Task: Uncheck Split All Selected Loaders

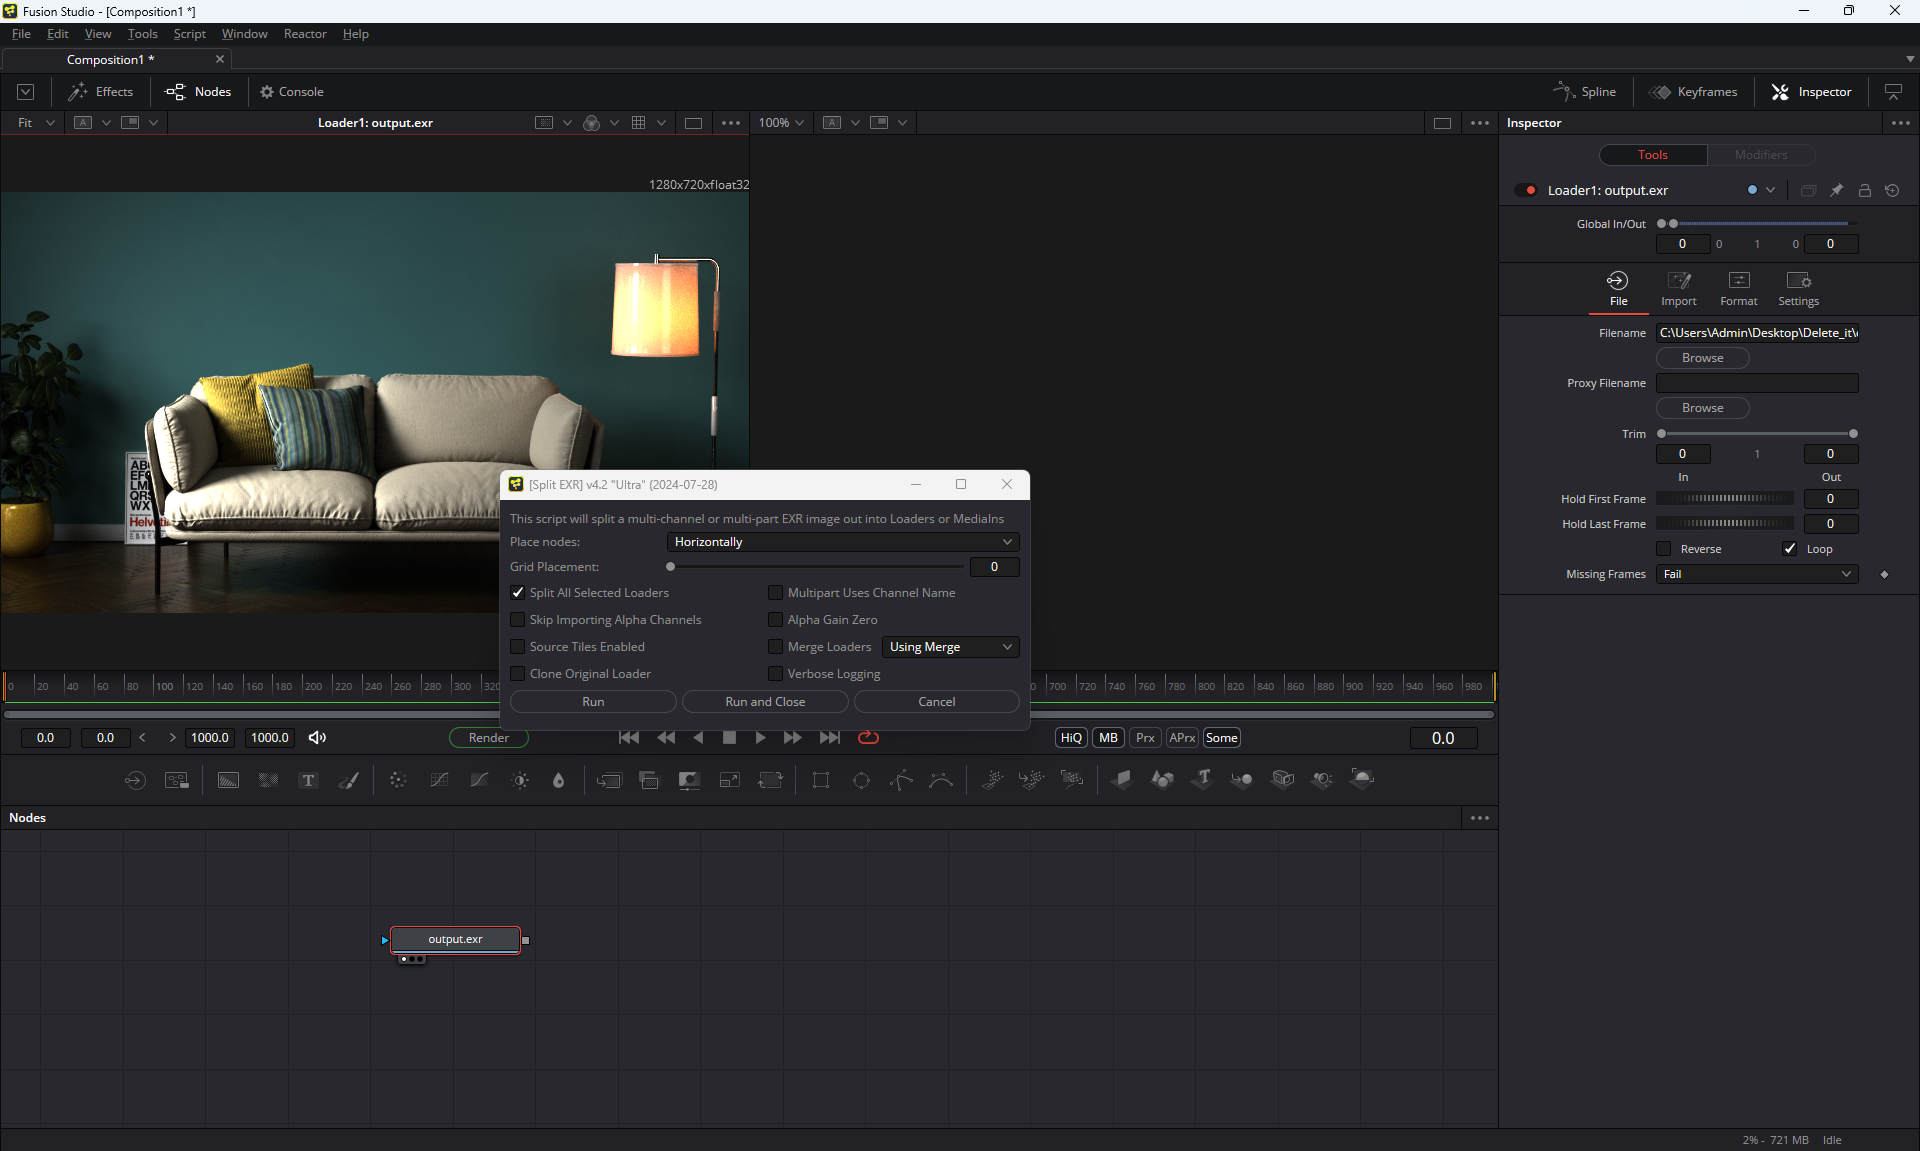Action: tap(518, 593)
